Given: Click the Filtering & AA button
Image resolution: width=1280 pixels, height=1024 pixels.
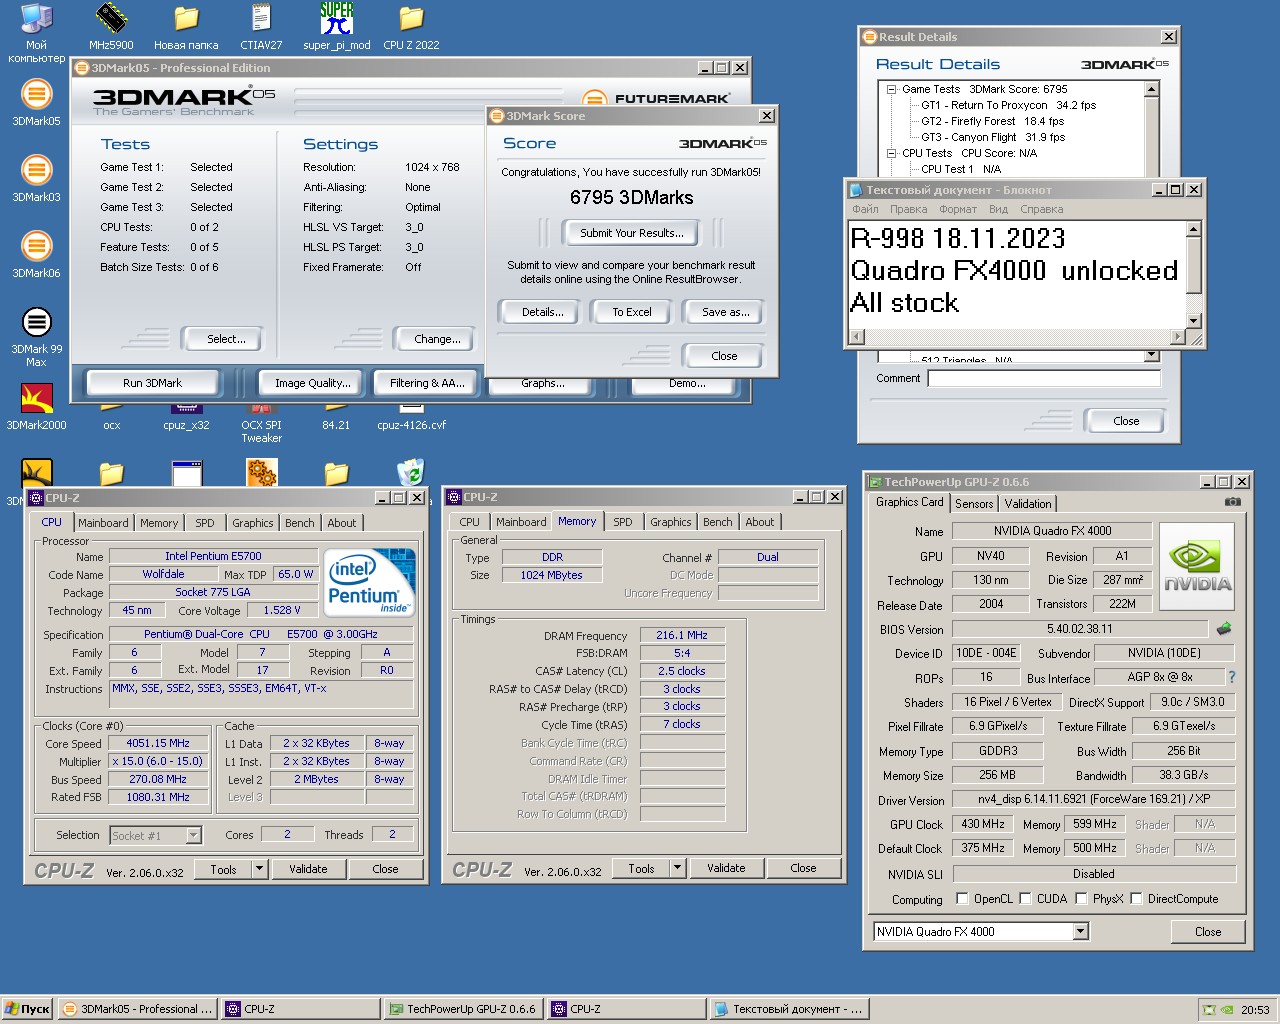Looking at the screenshot, I should click(x=427, y=383).
